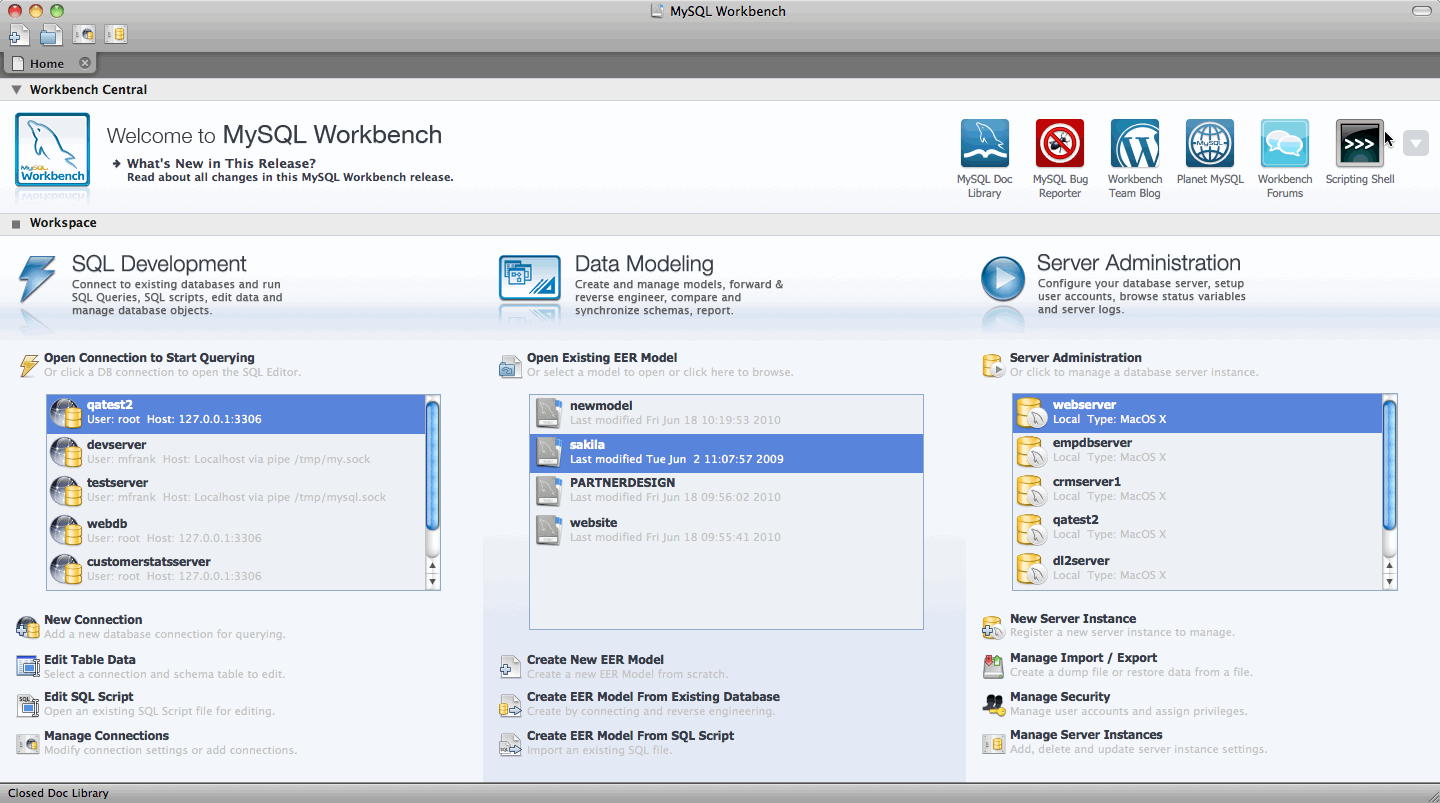Select the qatest2 connection in SQL Development list
Image resolution: width=1440 pixels, height=803 pixels.
236,412
